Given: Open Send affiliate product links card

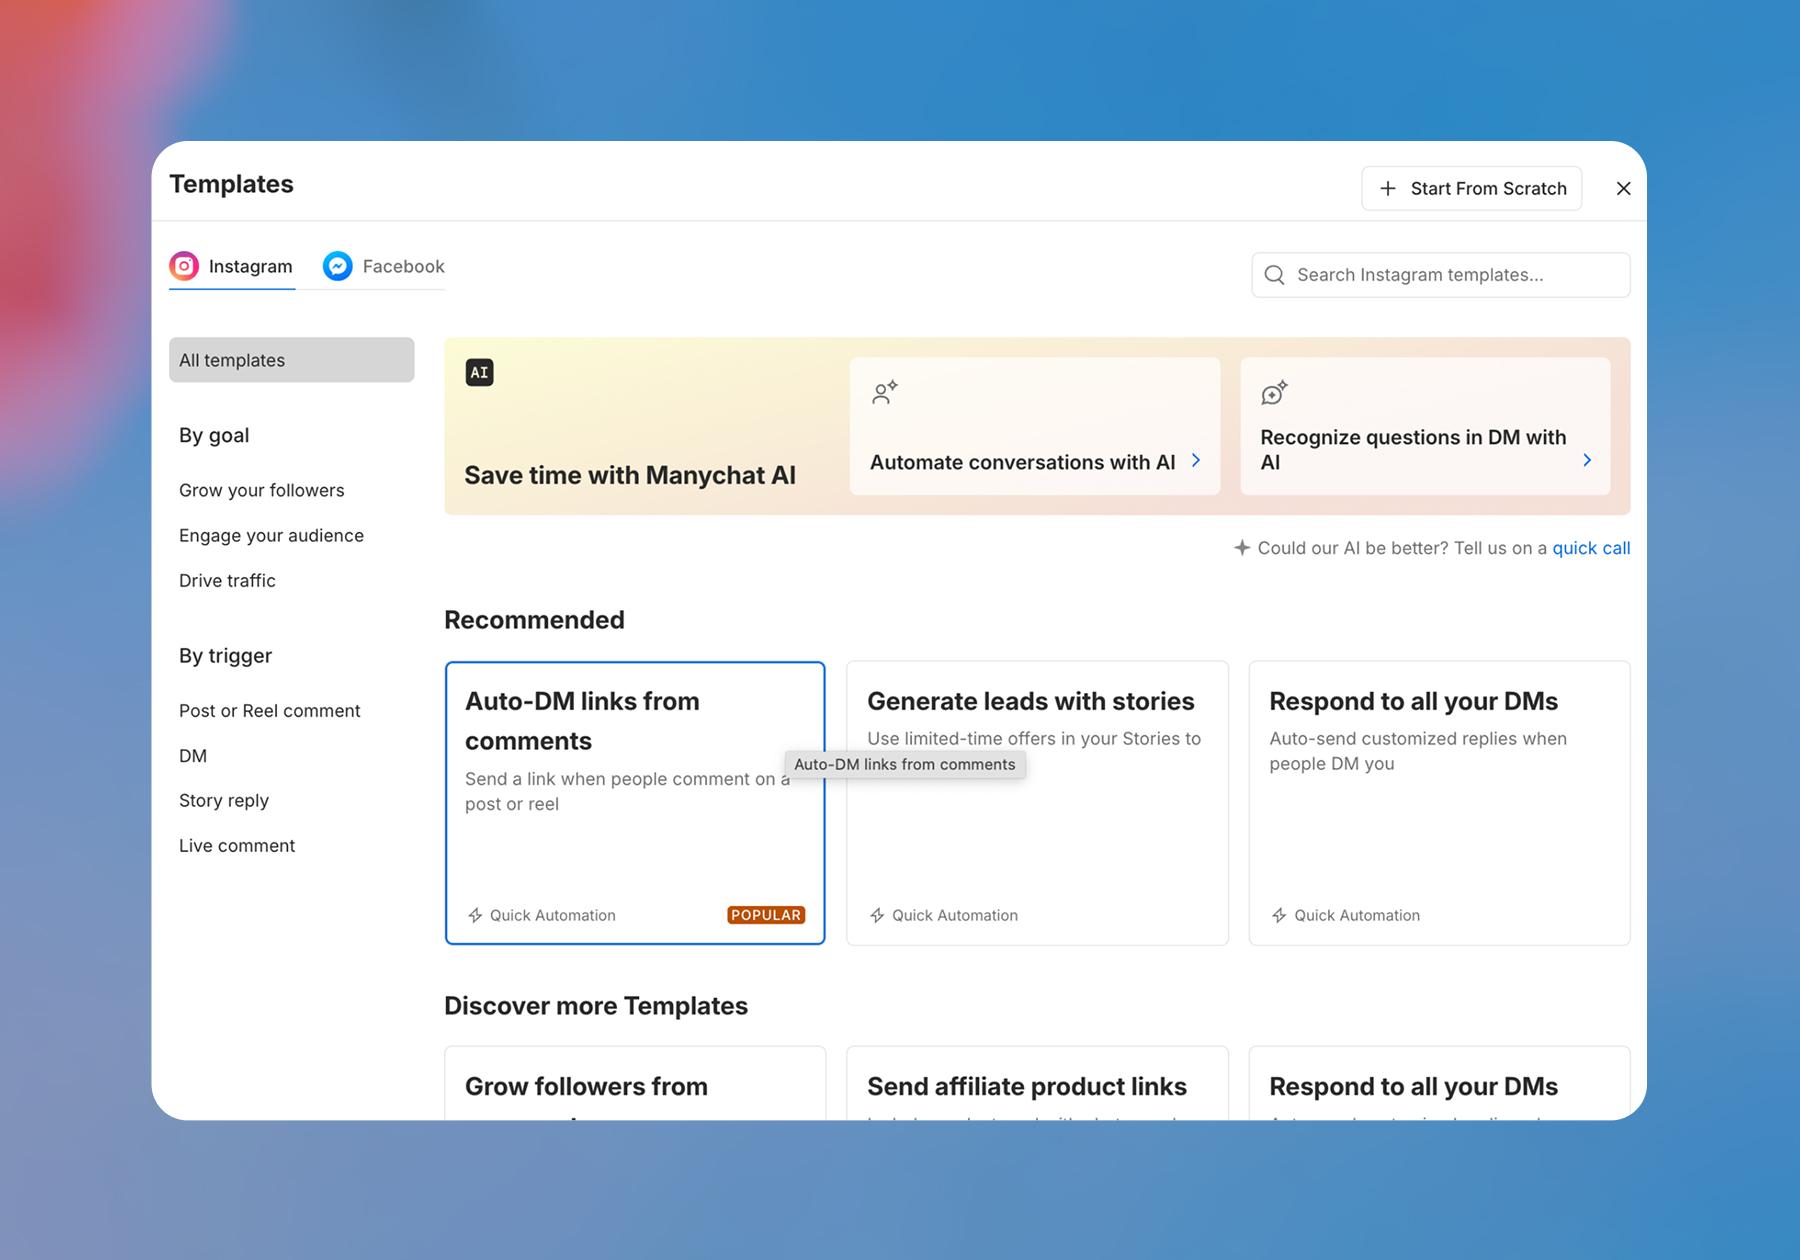Looking at the screenshot, I should click(1037, 1084).
